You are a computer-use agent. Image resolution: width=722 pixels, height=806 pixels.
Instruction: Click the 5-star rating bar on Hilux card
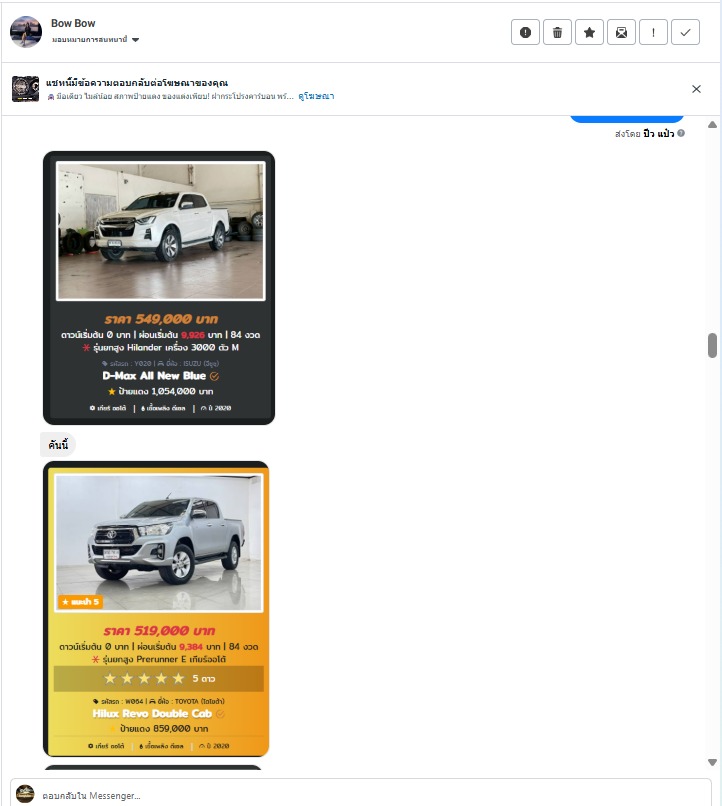[x=159, y=679]
